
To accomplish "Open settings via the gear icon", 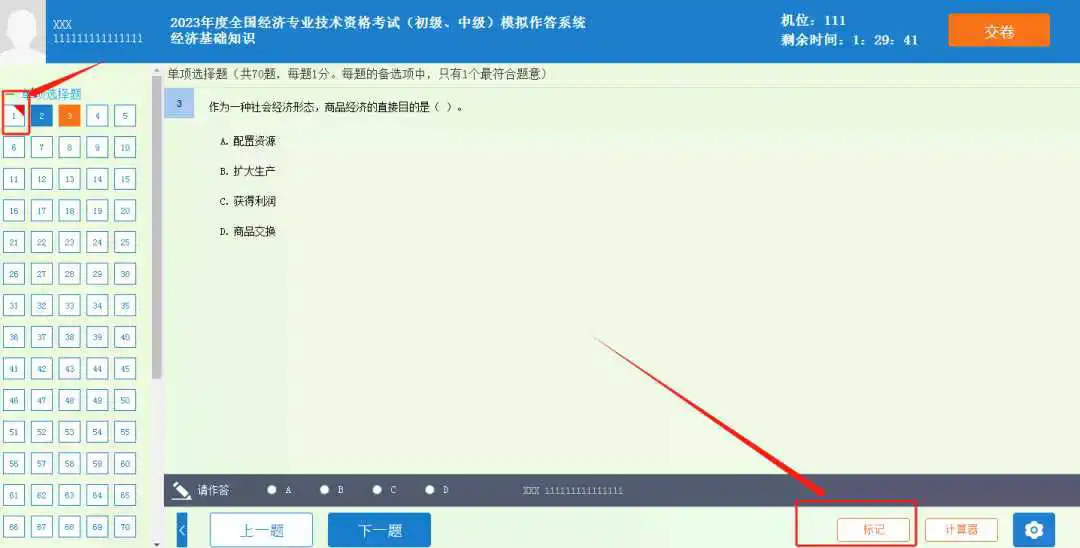I will click(x=1033, y=530).
